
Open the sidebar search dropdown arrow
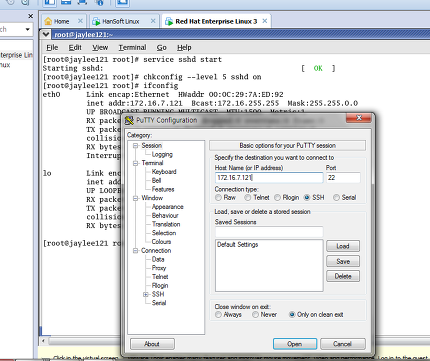click(27, 29)
